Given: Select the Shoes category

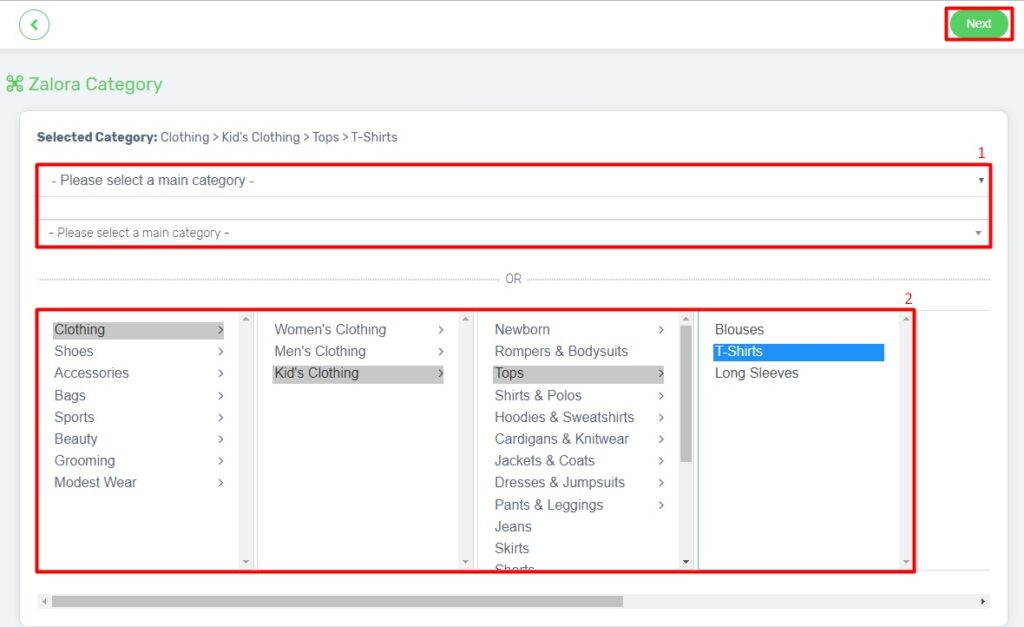Looking at the screenshot, I should [x=138, y=351].
